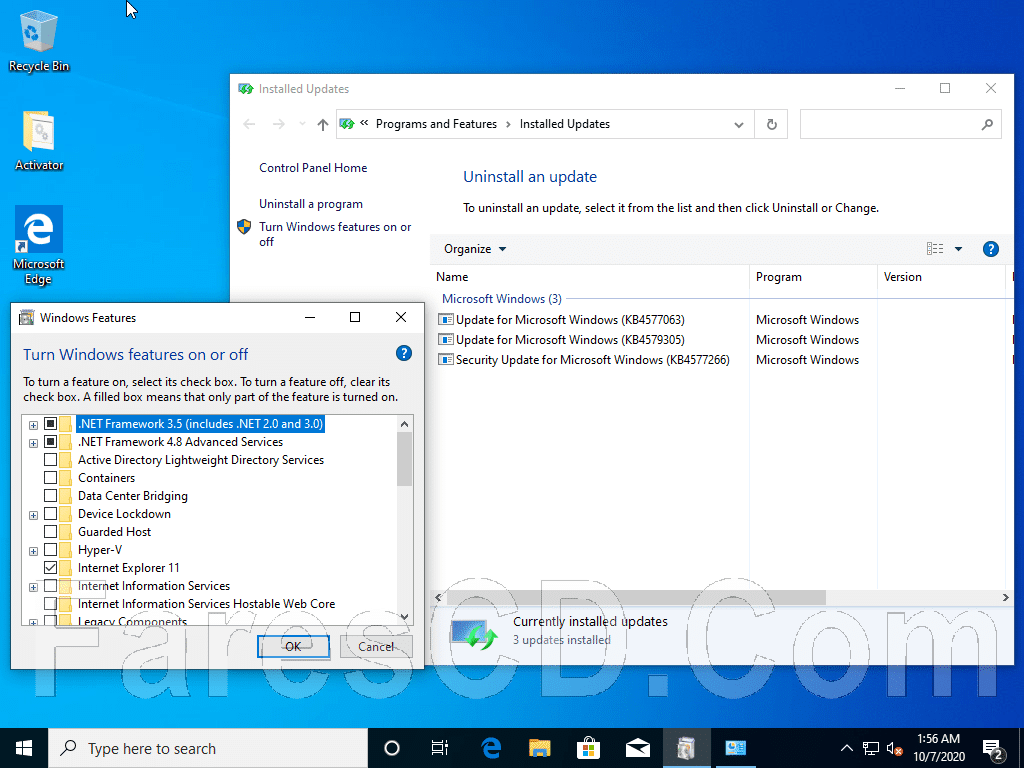Open the address bar history dropdown

click(739, 124)
